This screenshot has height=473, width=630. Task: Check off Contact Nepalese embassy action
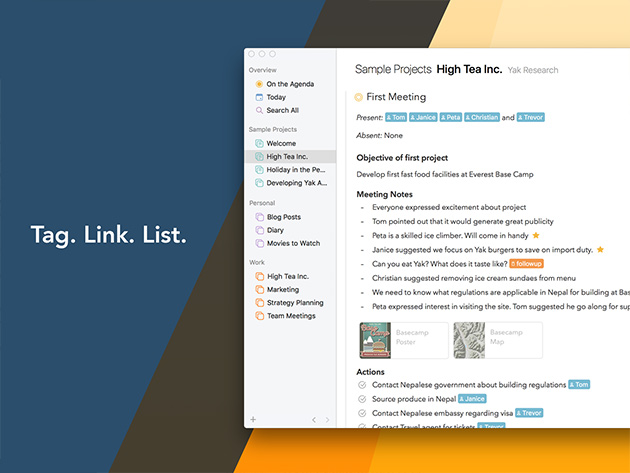click(x=362, y=413)
